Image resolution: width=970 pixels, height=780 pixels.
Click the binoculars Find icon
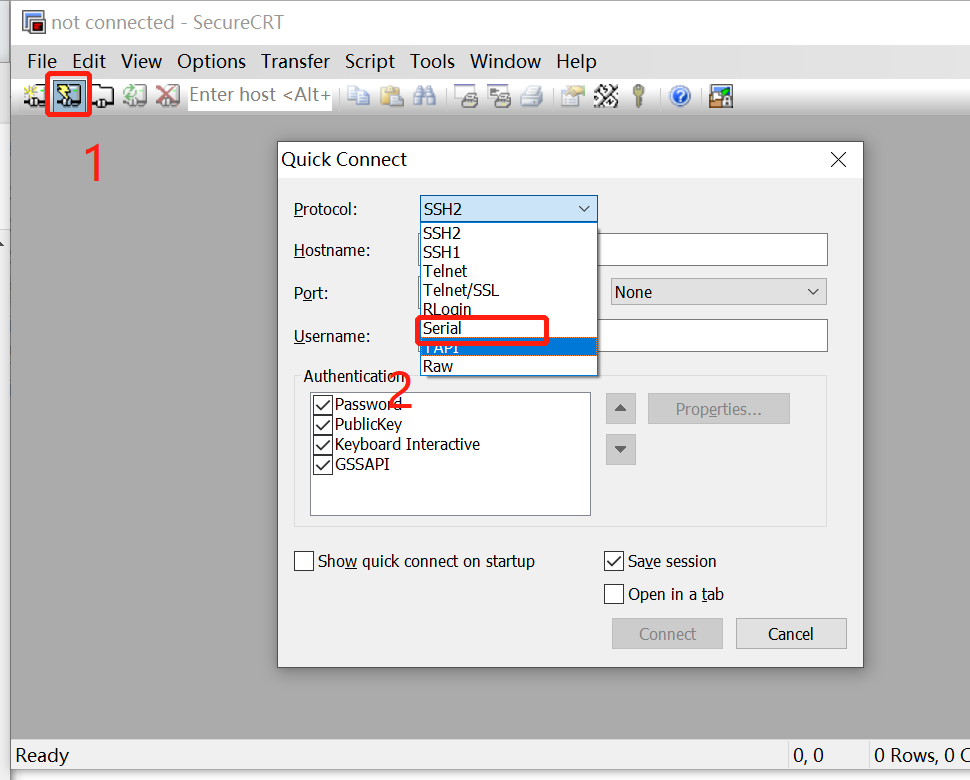[424, 96]
